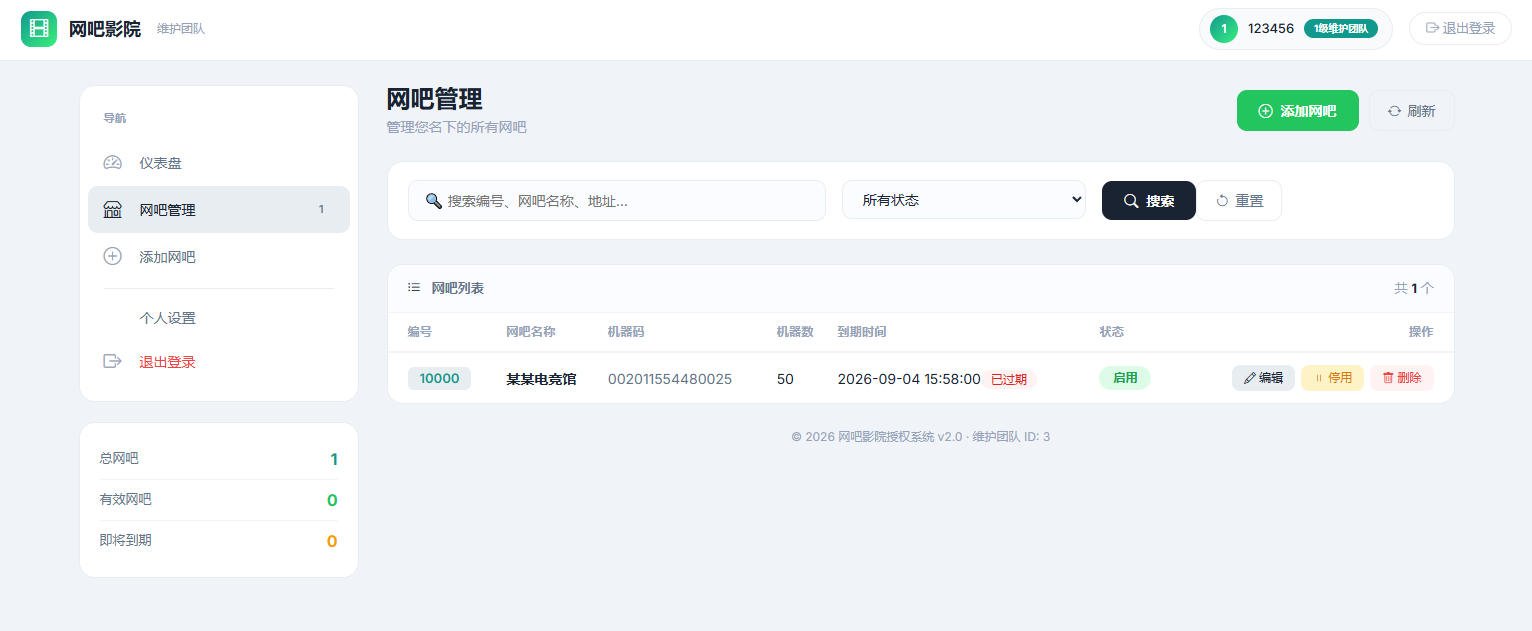The height and width of the screenshot is (631, 1532).
Task: Go to 添加网吧 in sidebar menu
Action: (x=219, y=257)
